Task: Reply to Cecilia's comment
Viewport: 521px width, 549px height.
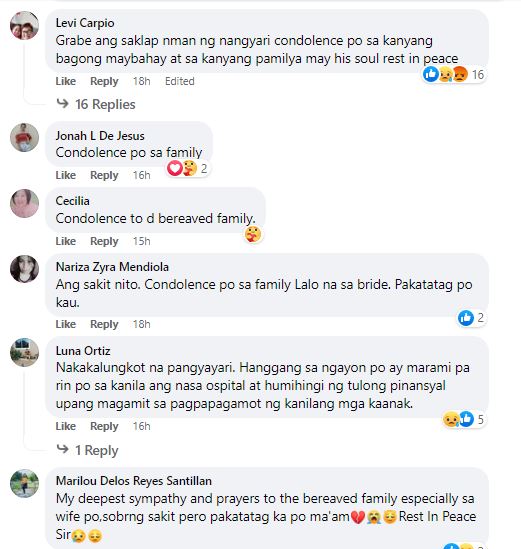Action: tap(104, 241)
